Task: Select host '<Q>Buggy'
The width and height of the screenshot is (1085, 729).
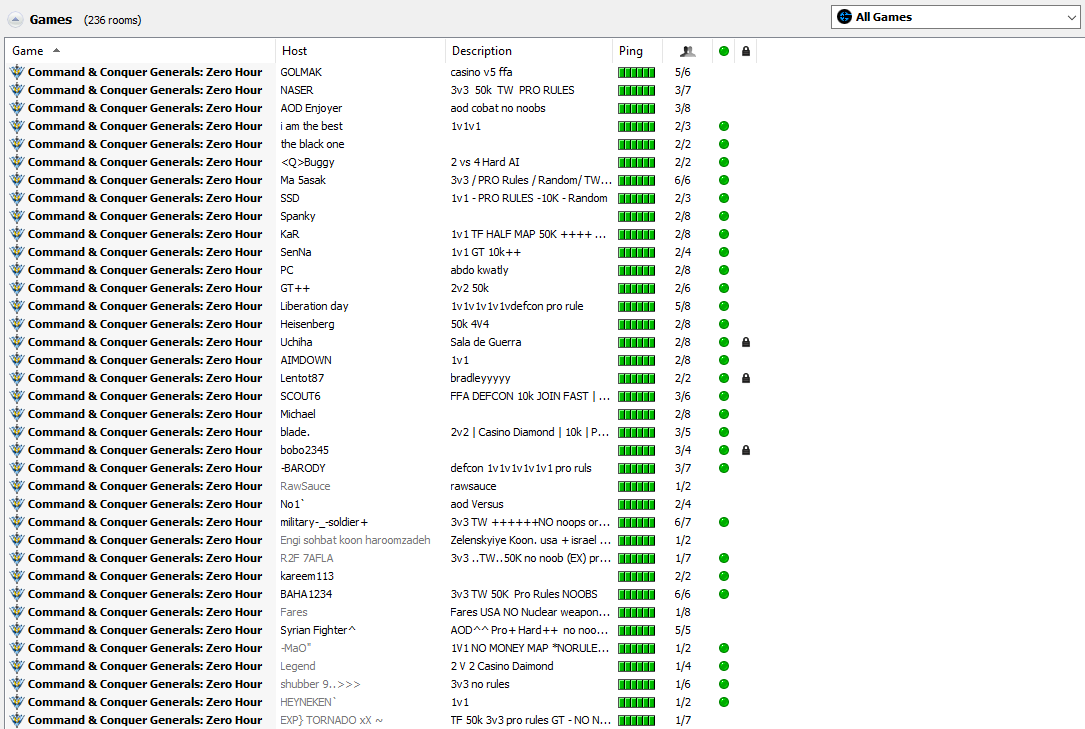Action: (307, 162)
